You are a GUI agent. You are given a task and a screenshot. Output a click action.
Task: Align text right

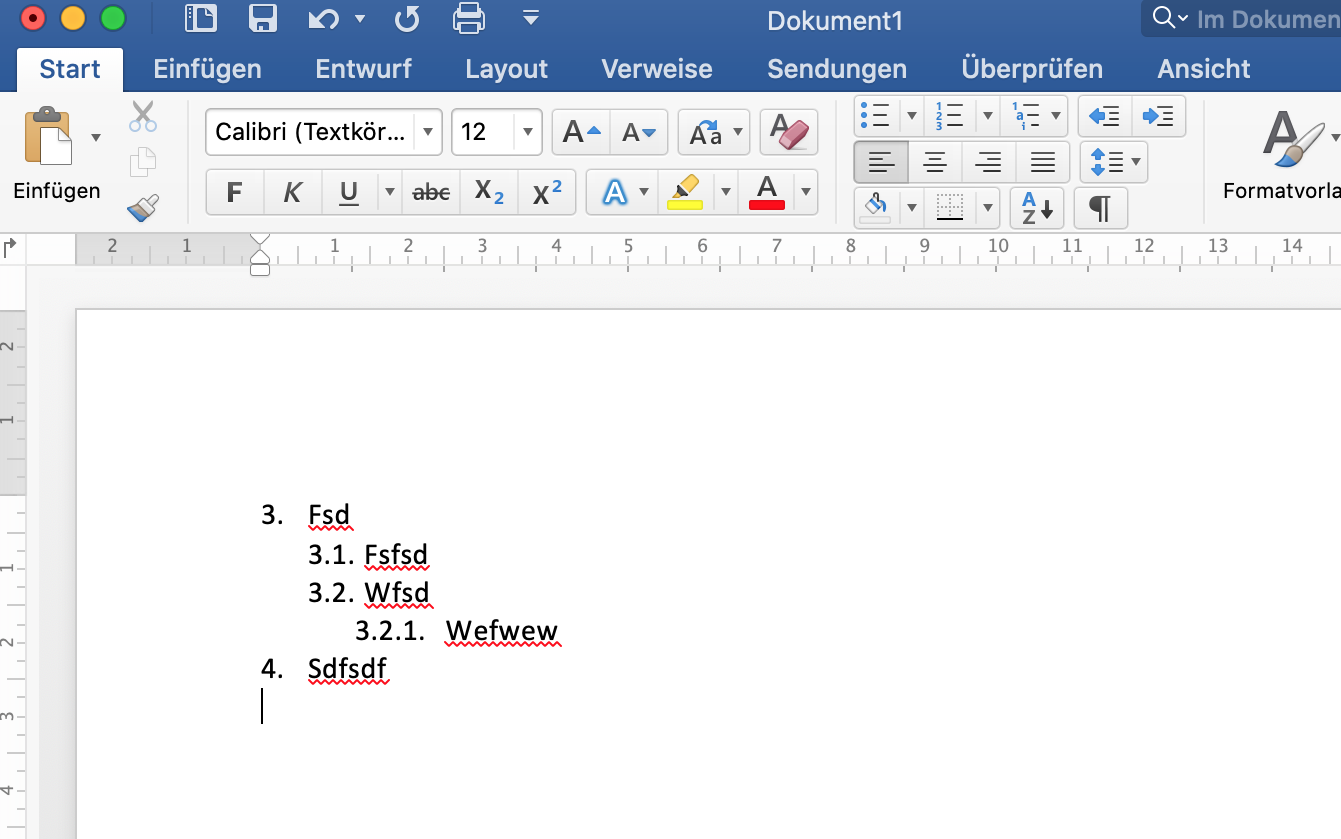click(x=988, y=161)
